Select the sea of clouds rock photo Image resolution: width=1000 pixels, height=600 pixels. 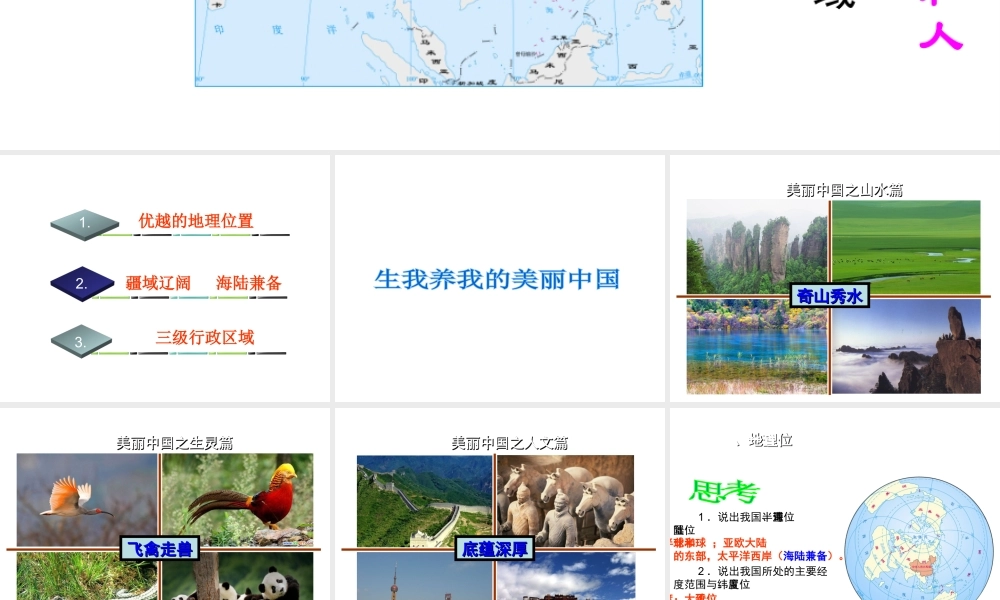click(906, 346)
